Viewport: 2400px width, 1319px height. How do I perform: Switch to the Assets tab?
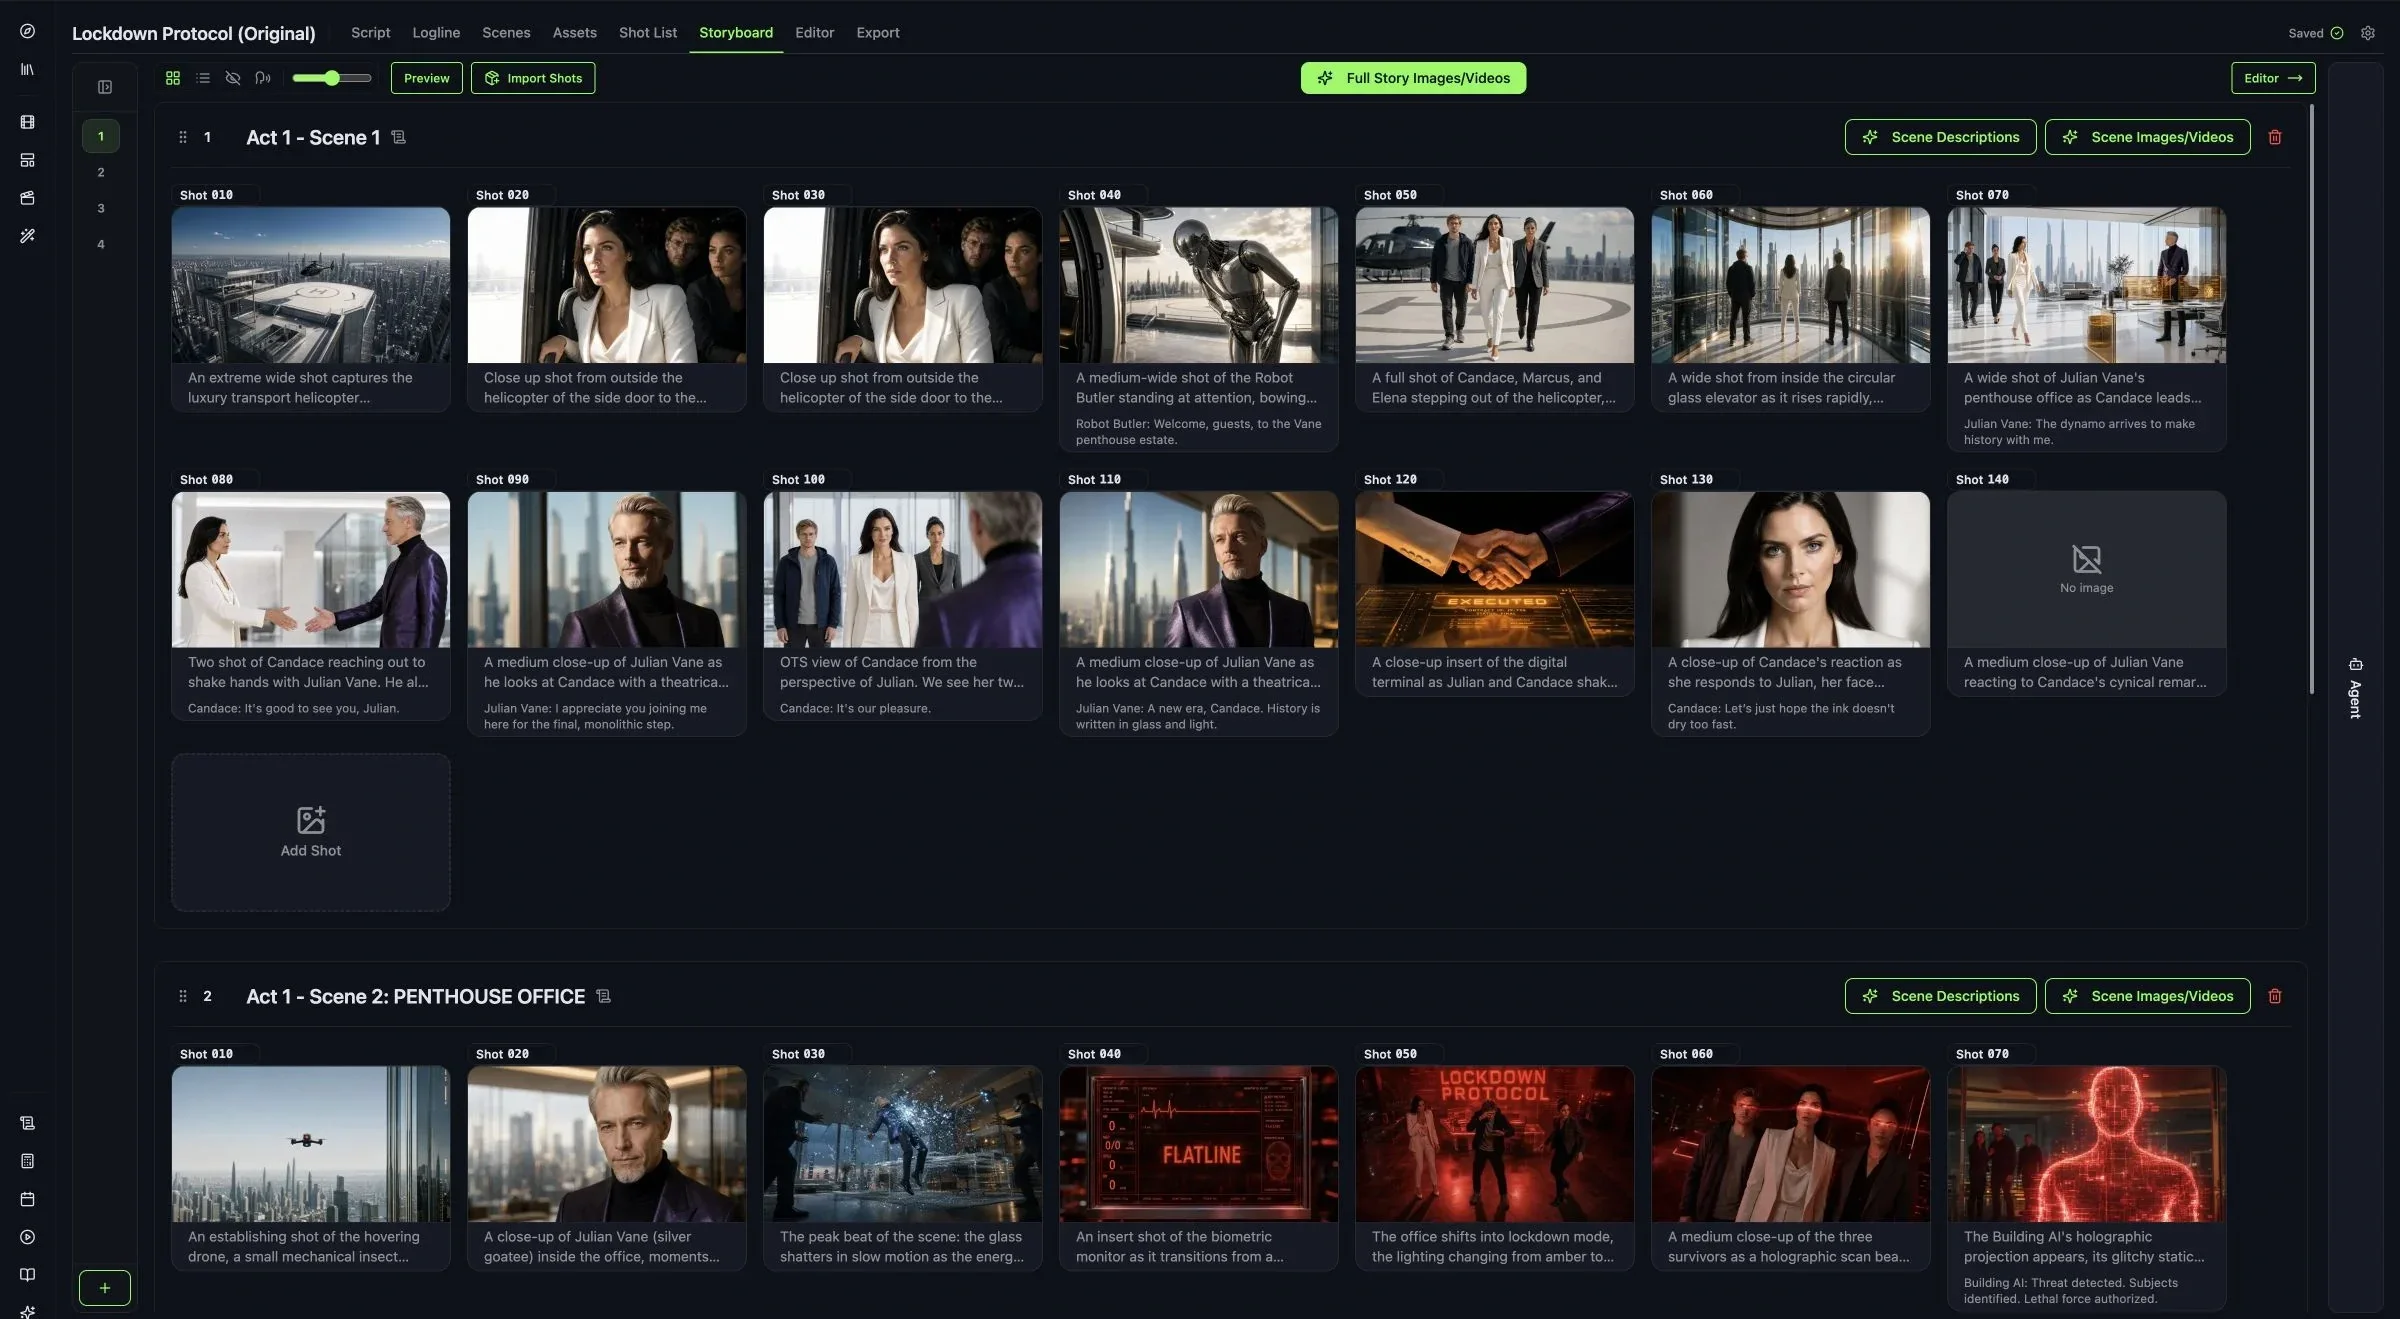pos(575,33)
